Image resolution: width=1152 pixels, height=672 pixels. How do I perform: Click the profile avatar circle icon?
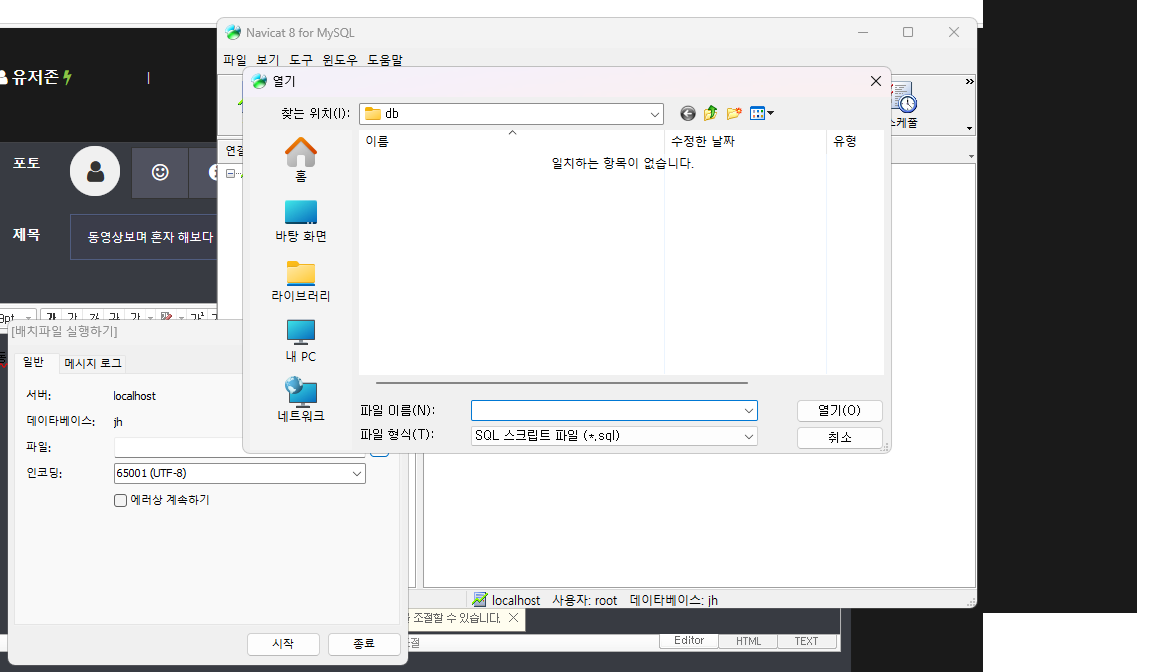[x=95, y=171]
